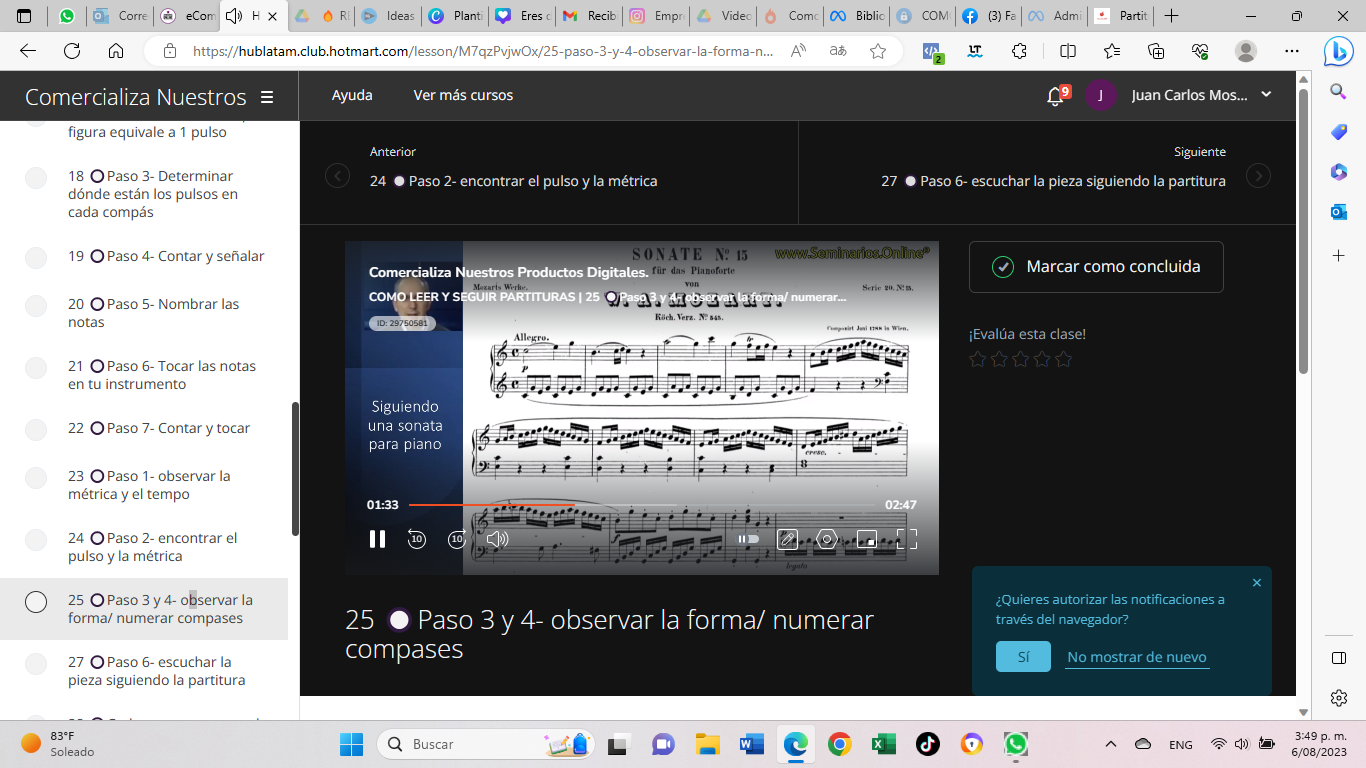Image resolution: width=1366 pixels, height=768 pixels.
Task: Mark lesson 22 Contar y tocar circle
Action: pos(36,429)
